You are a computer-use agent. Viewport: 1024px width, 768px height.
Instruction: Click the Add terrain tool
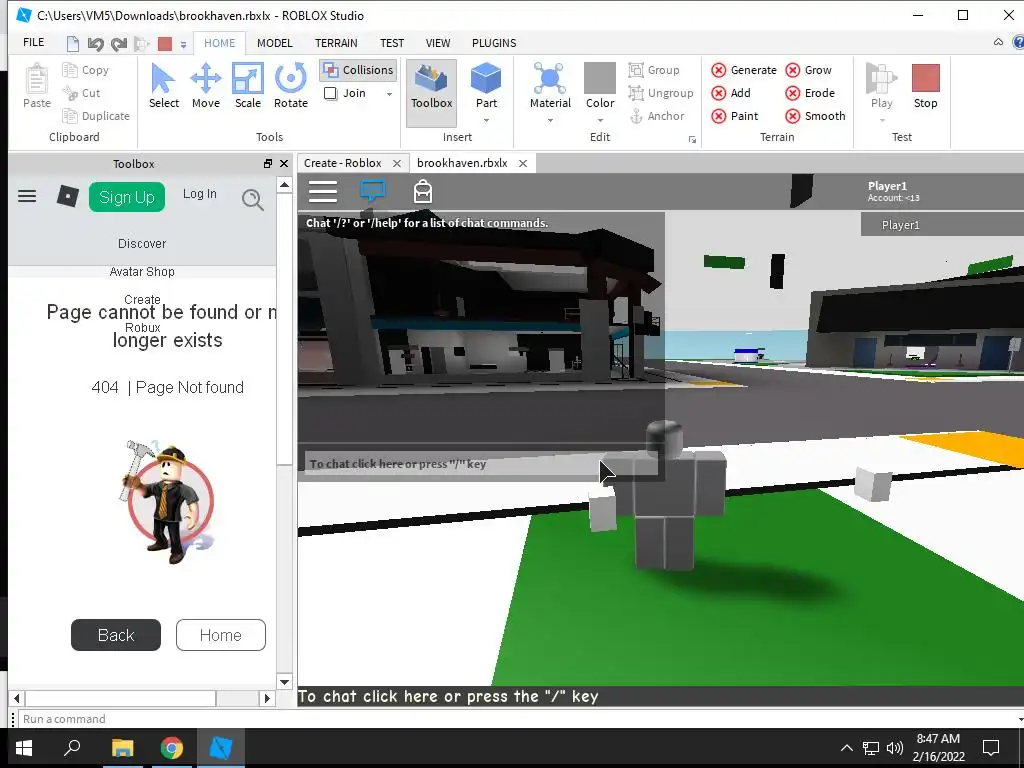(x=731, y=93)
